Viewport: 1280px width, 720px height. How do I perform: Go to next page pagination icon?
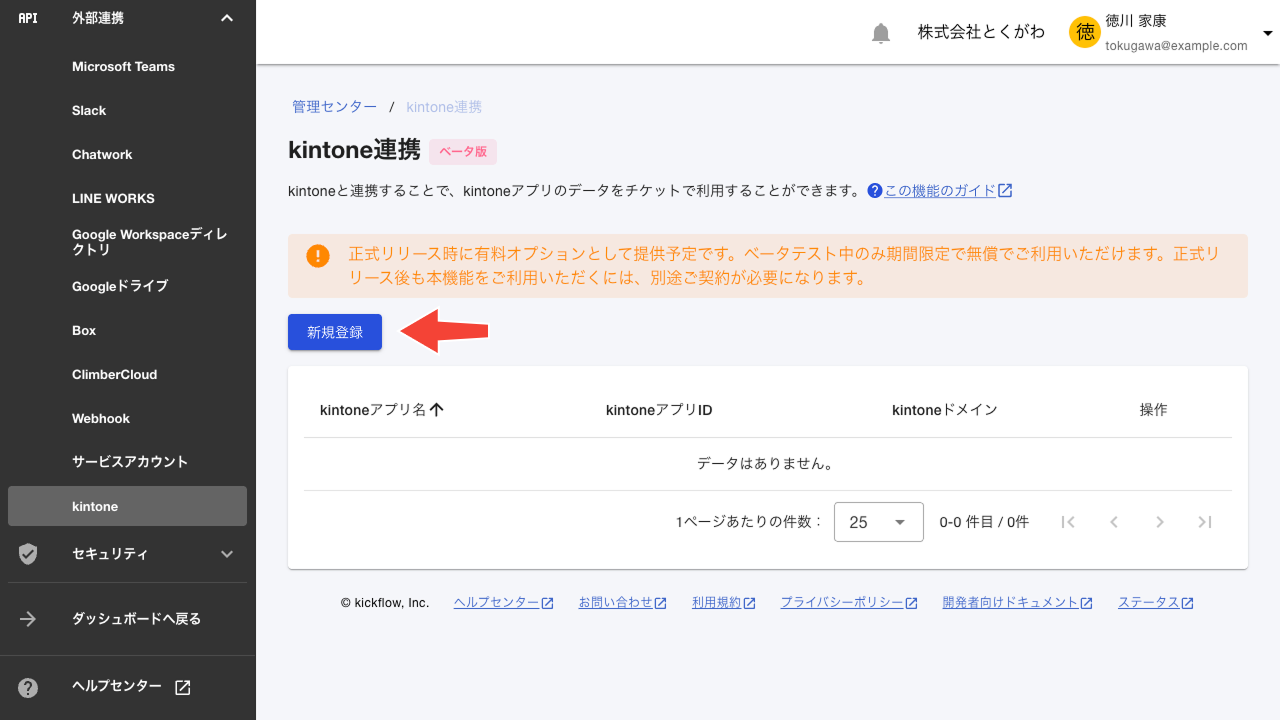point(1160,522)
